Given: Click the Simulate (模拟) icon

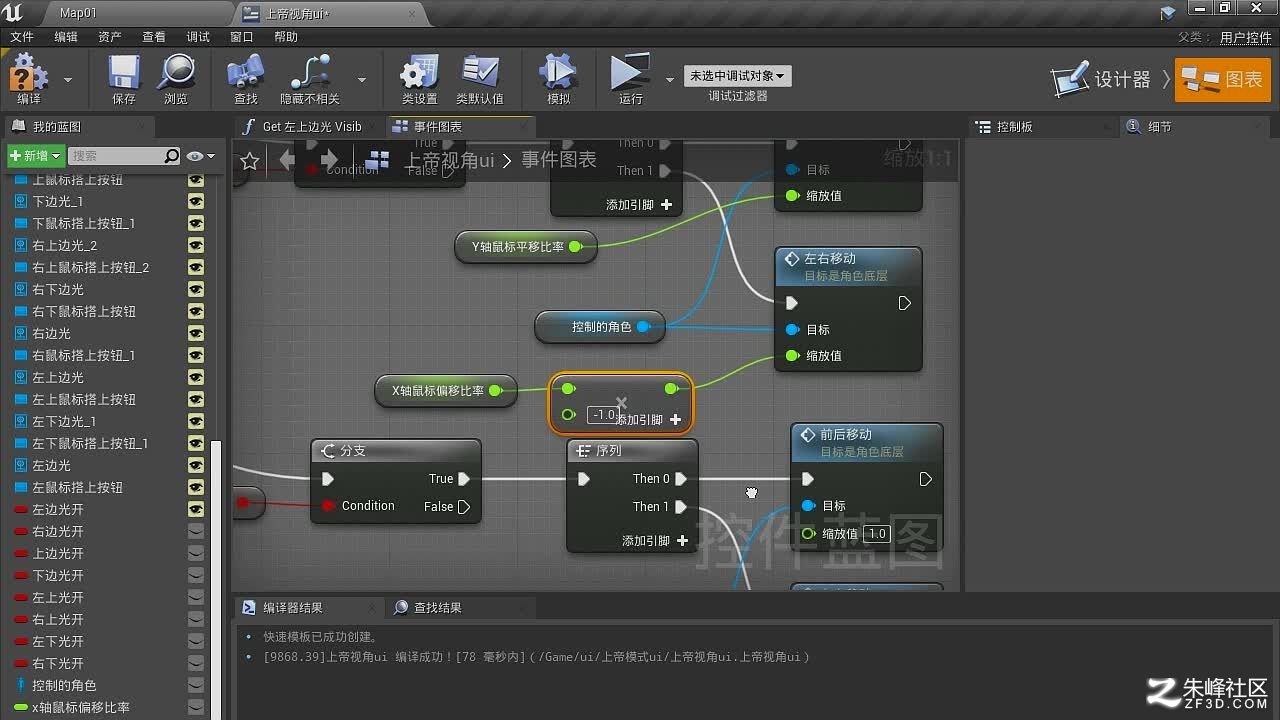Looking at the screenshot, I should pyautogui.click(x=558, y=73).
